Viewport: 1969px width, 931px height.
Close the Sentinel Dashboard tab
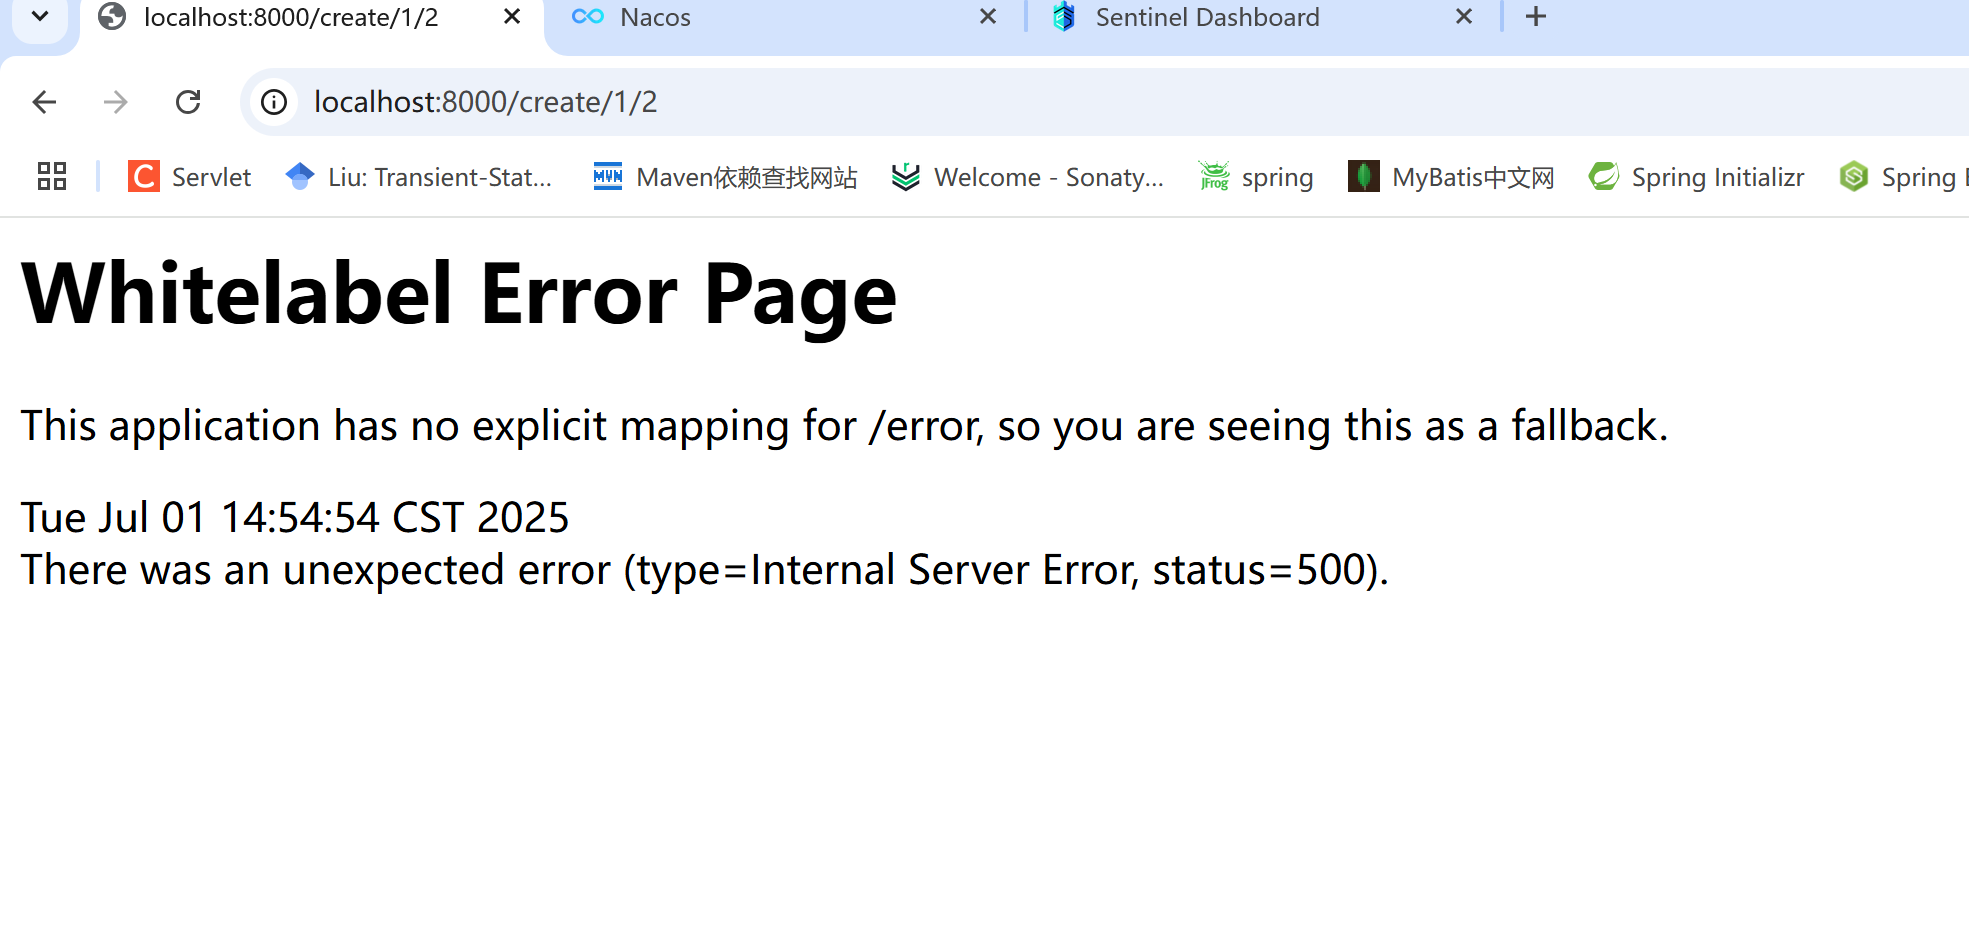(x=1464, y=17)
